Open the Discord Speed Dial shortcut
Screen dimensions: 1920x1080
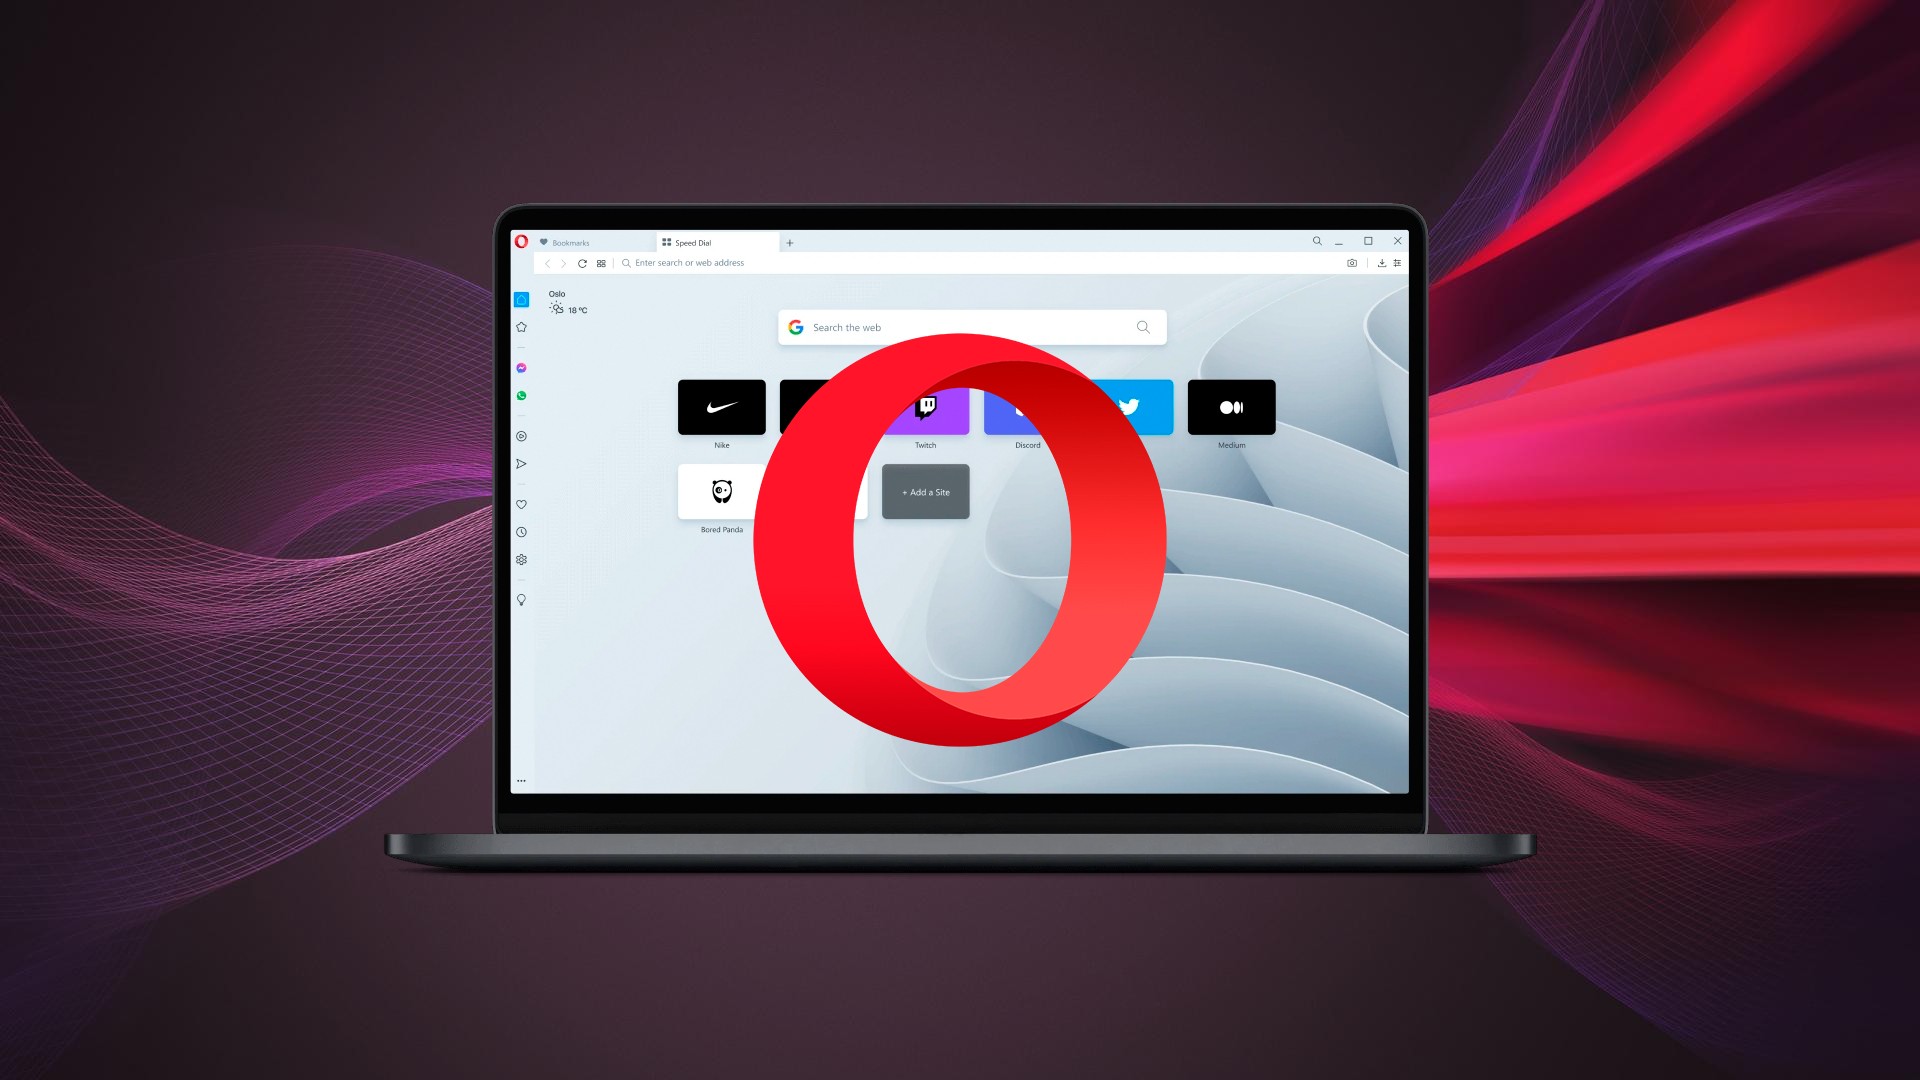(1027, 406)
